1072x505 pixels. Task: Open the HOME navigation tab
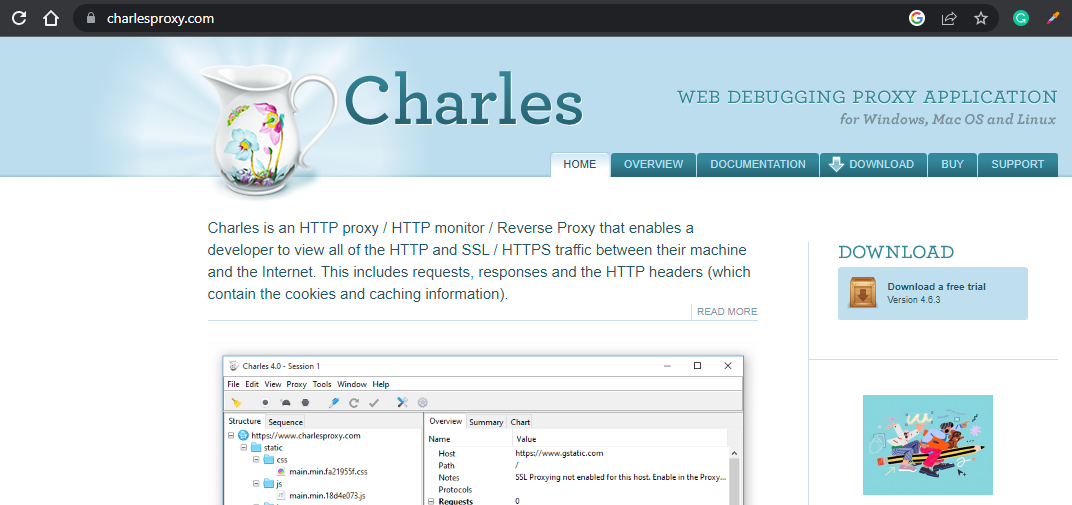tap(580, 165)
